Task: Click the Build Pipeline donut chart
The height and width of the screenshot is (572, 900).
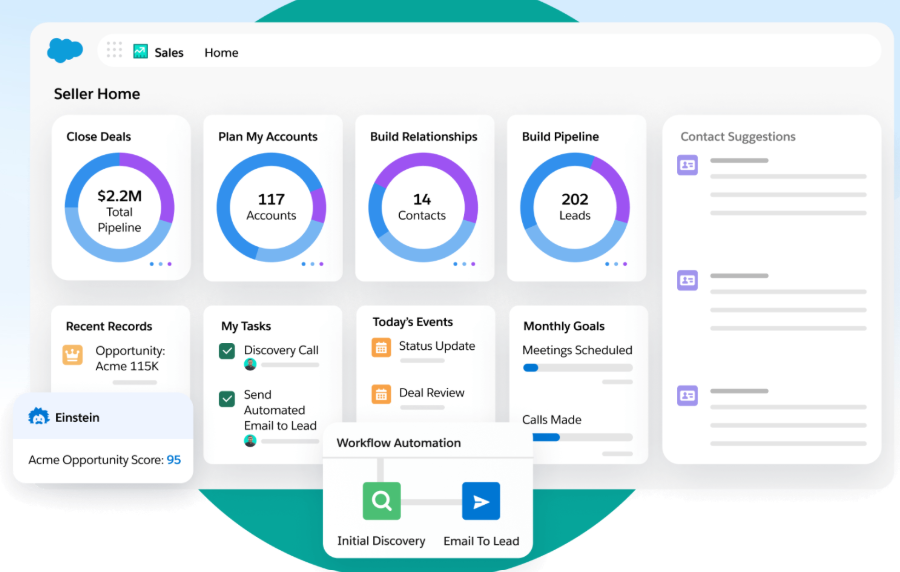Action: tap(575, 207)
